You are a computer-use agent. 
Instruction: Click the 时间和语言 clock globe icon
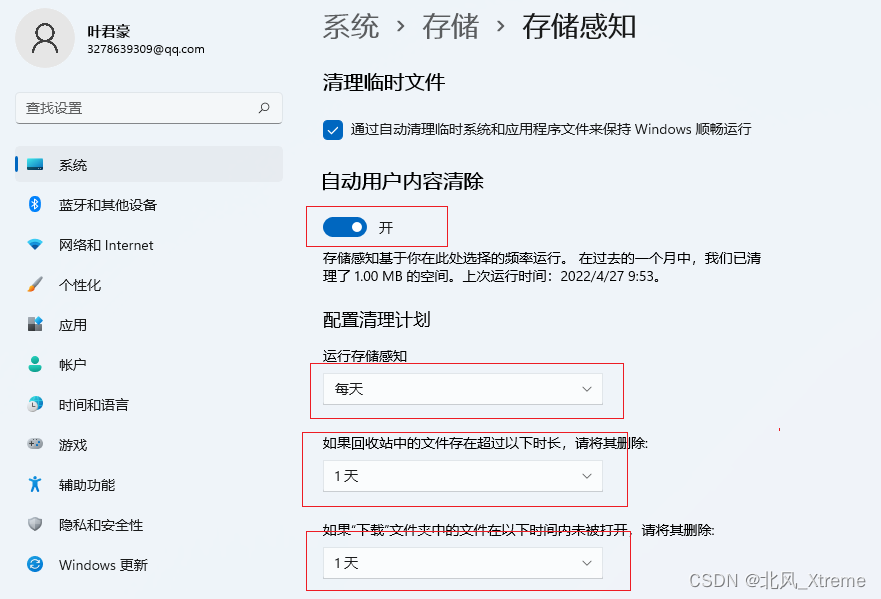[x=35, y=404]
